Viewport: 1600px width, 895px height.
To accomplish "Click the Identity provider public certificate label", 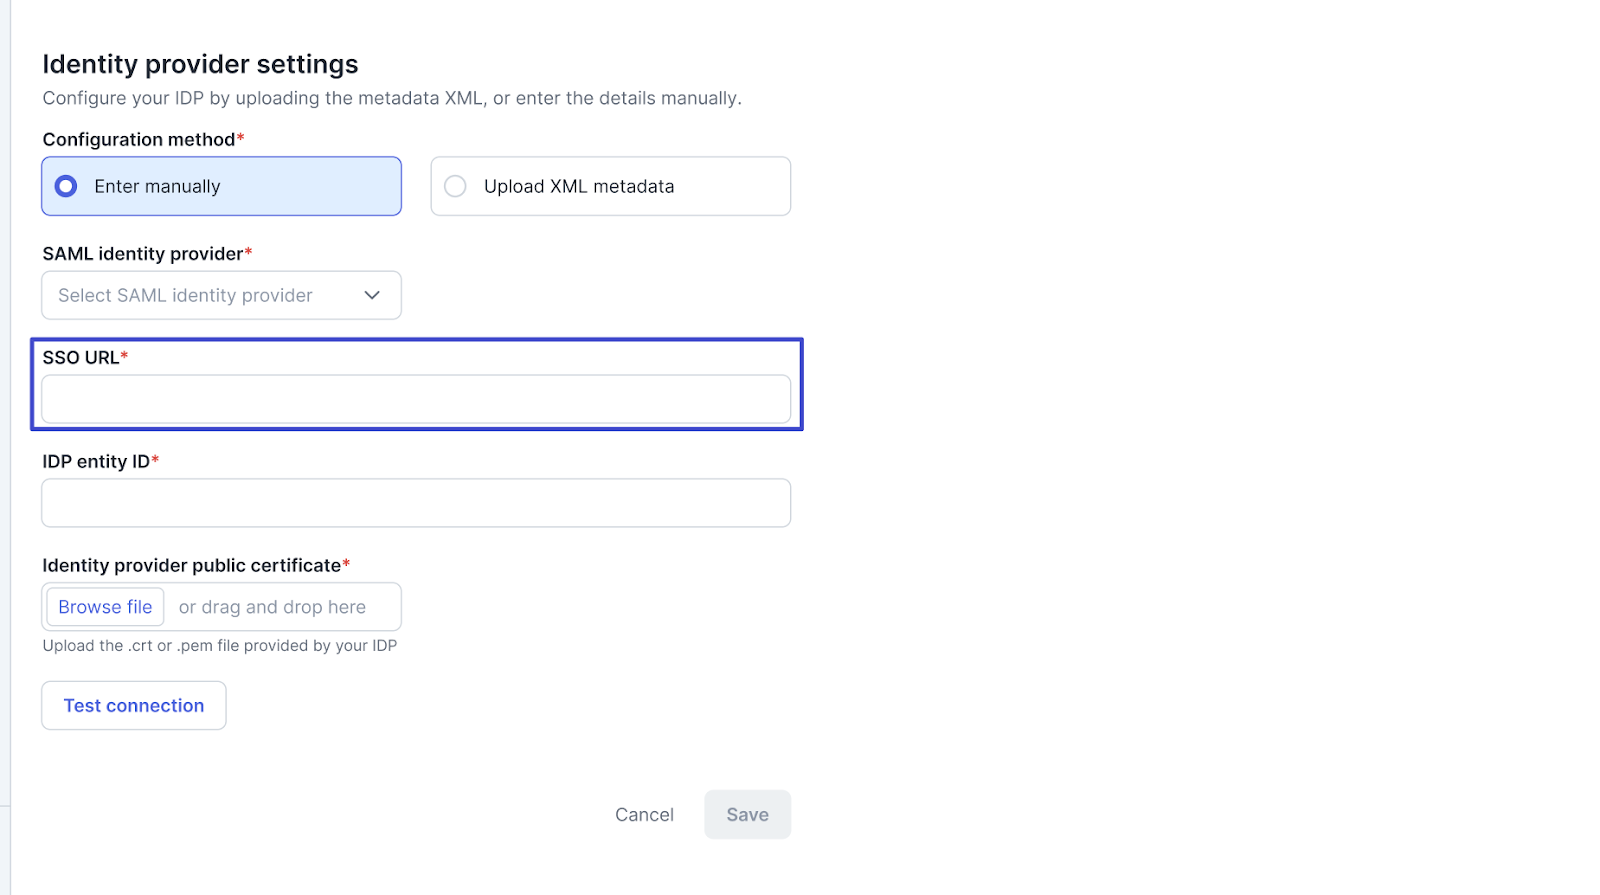I will point(192,566).
